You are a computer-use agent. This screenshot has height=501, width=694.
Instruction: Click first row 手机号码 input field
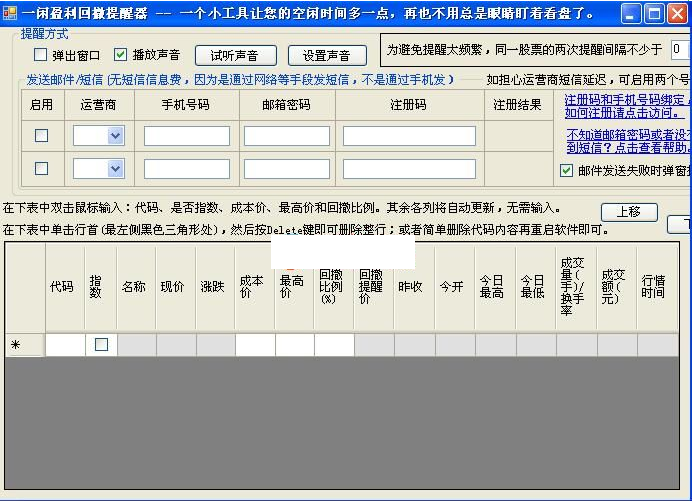pos(187,136)
